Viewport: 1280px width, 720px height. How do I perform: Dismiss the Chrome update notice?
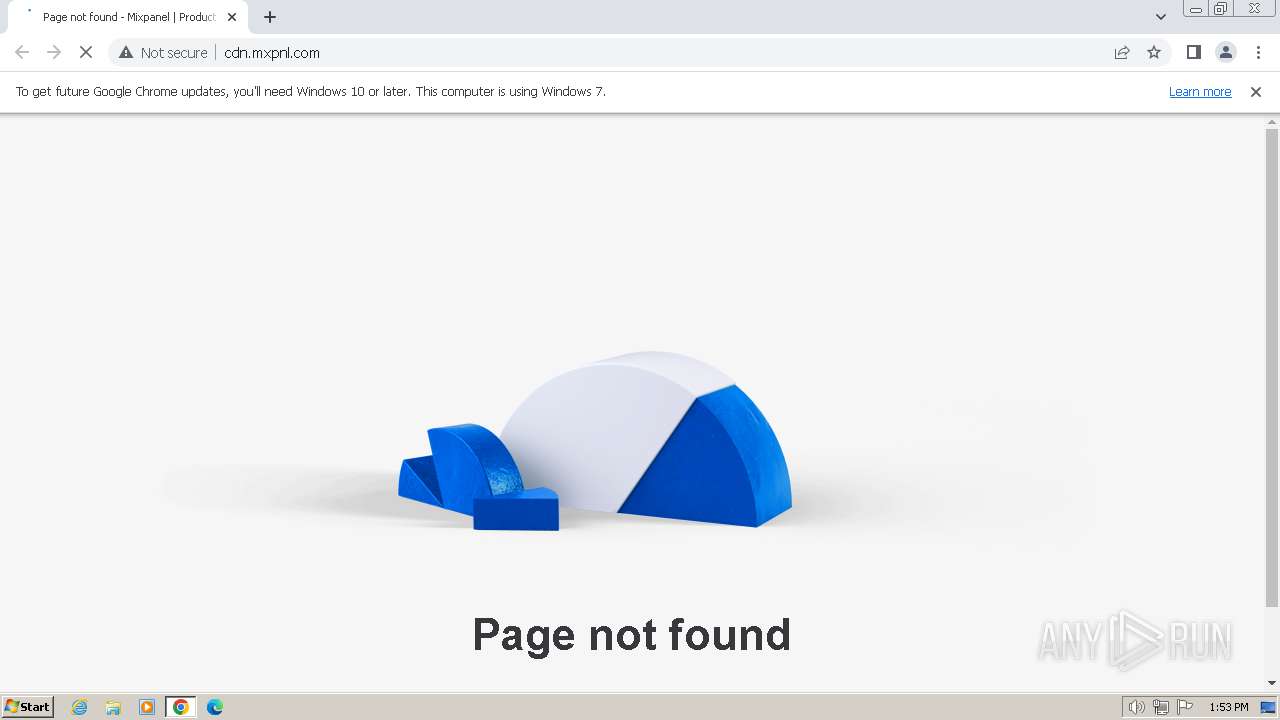pos(1256,91)
